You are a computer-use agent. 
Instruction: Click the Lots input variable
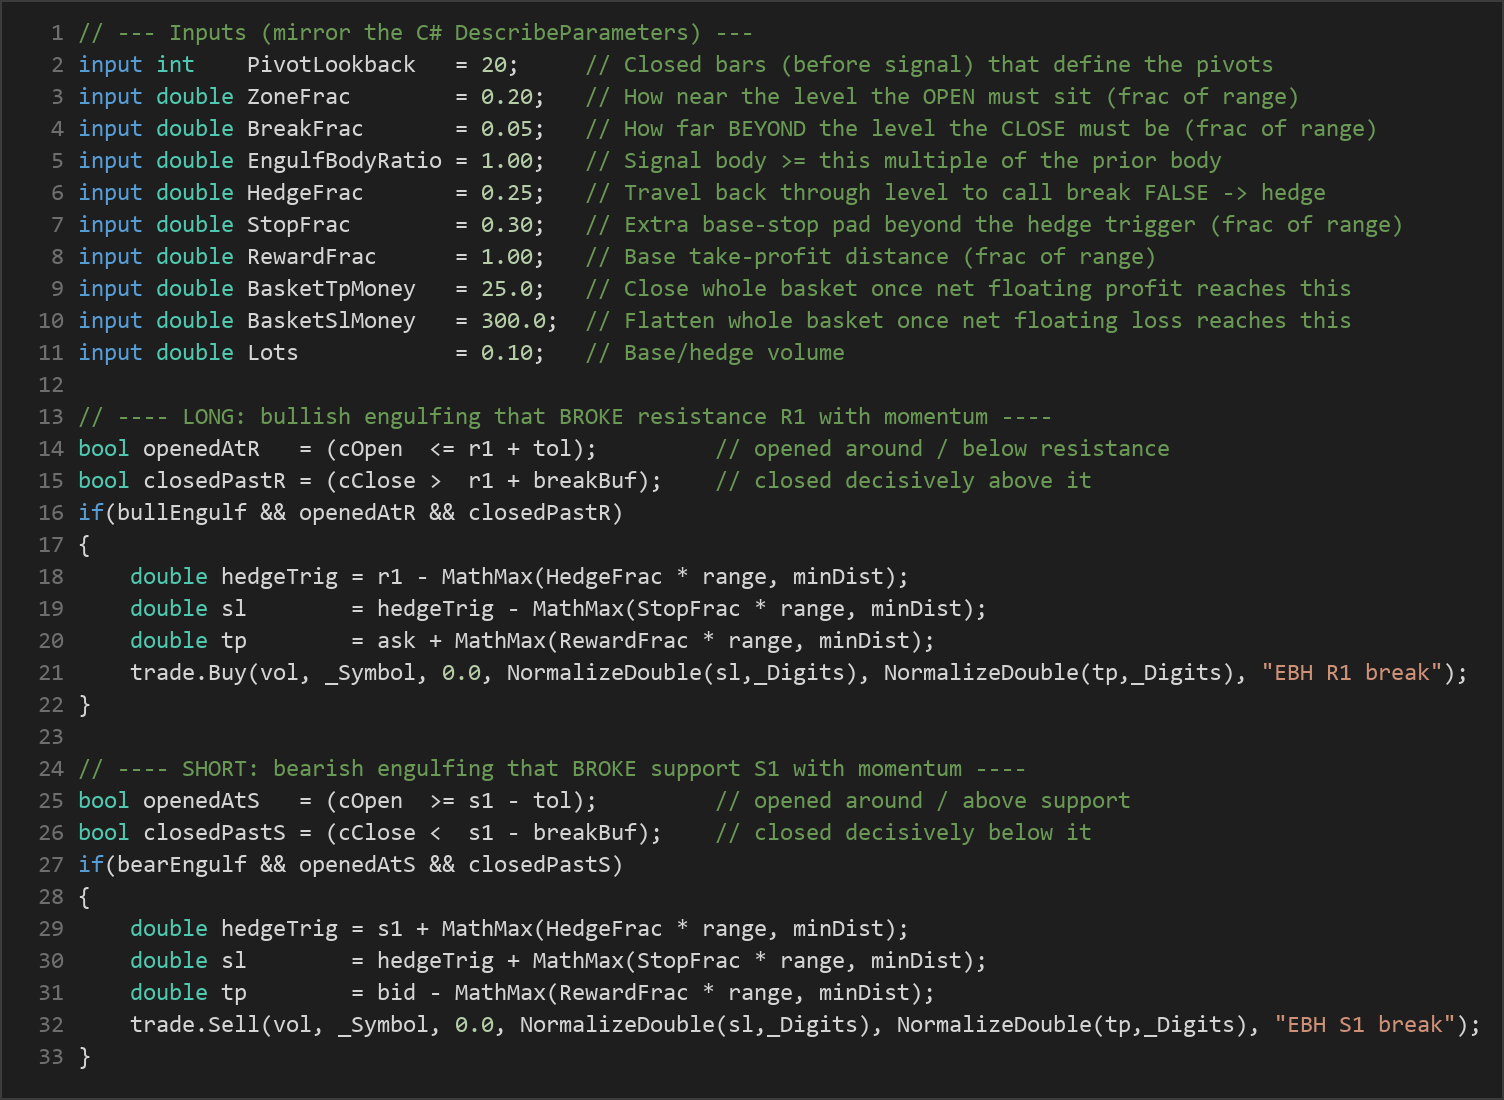click(x=272, y=353)
